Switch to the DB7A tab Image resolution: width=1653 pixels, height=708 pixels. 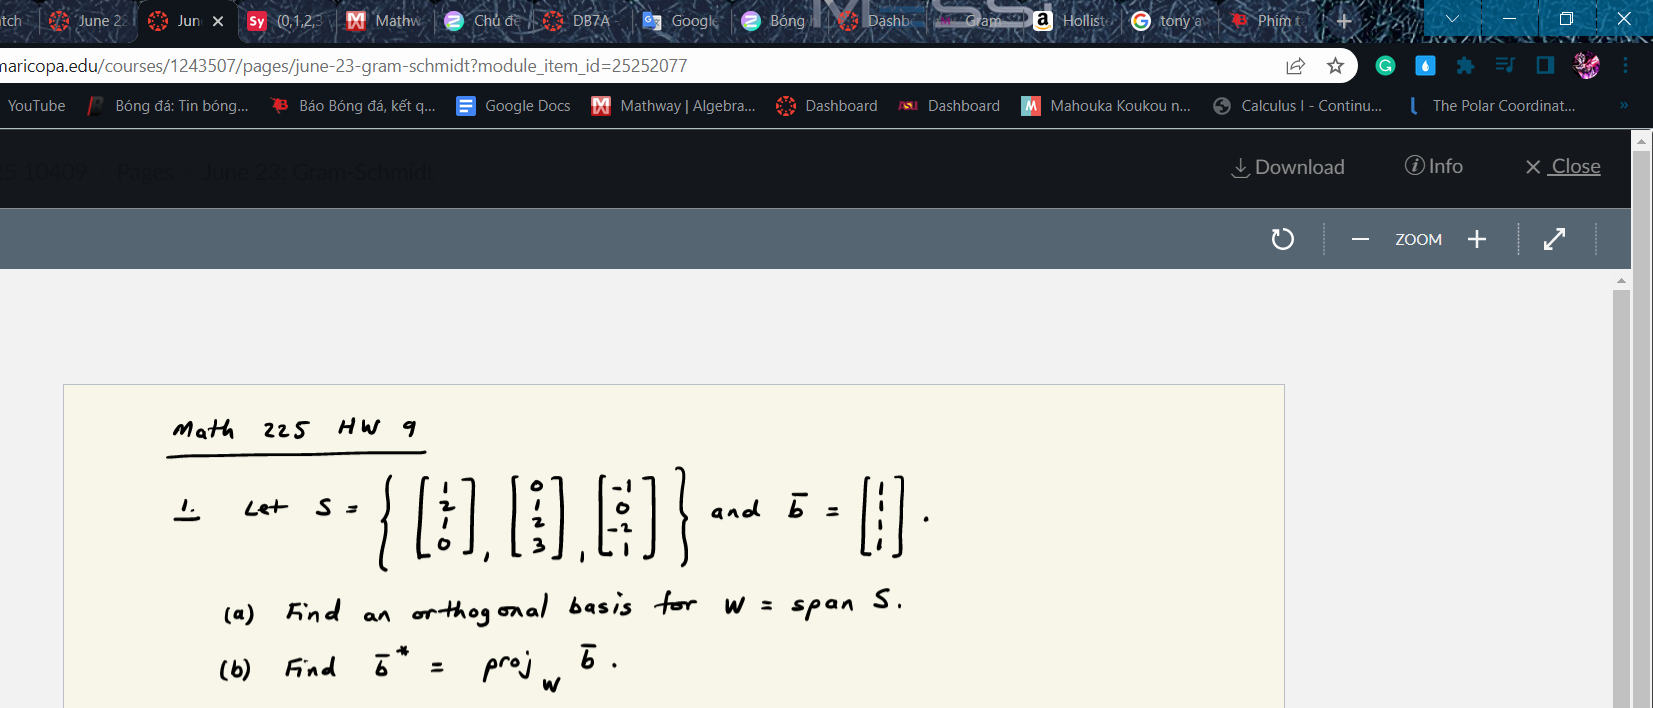pos(582,21)
